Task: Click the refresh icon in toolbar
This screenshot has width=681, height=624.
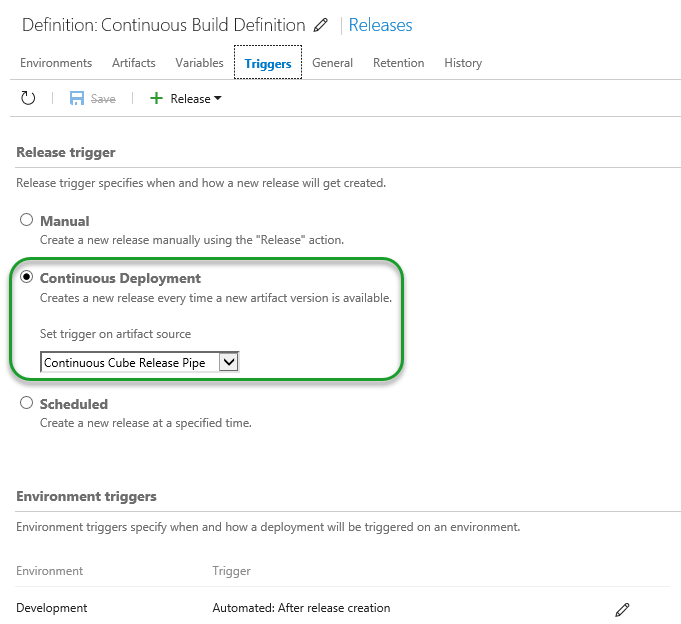Action: click(28, 98)
